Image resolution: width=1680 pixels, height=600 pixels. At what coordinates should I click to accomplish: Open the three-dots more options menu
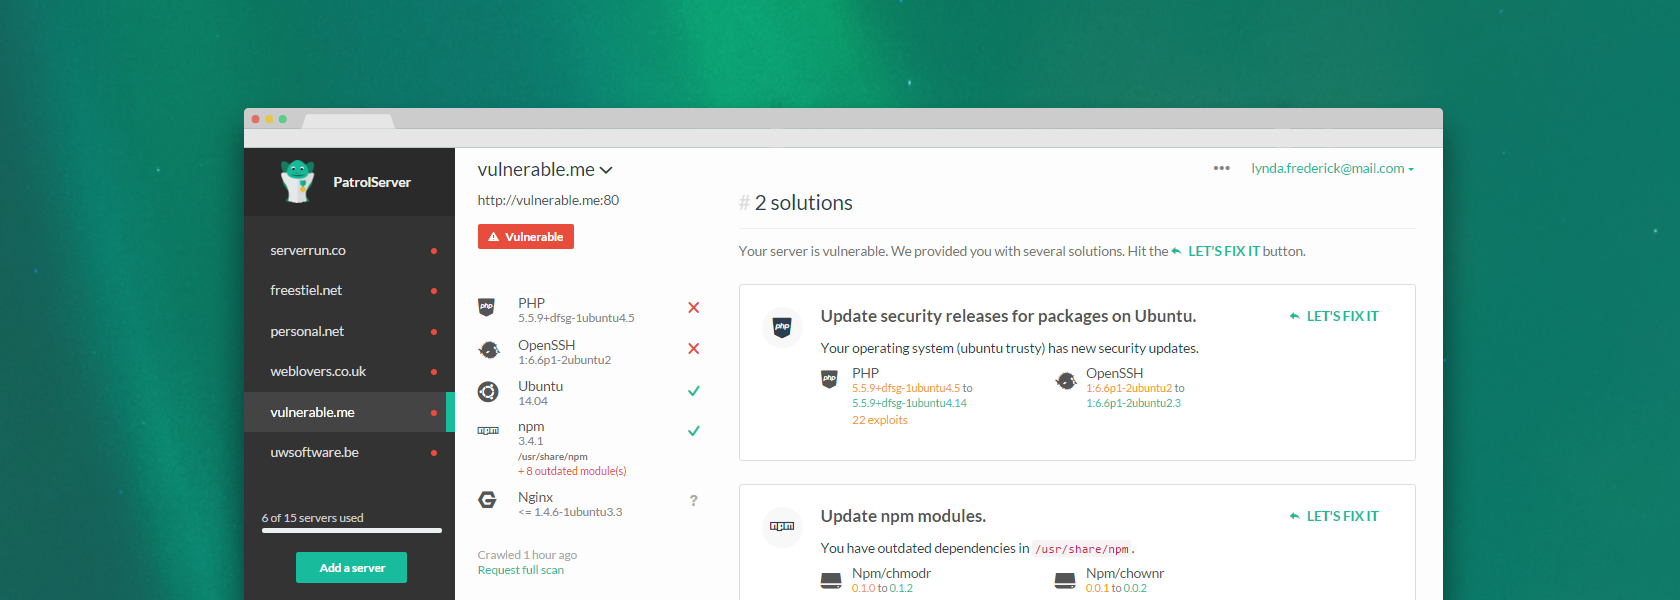pyautogui.click(x=1221, y=168)
